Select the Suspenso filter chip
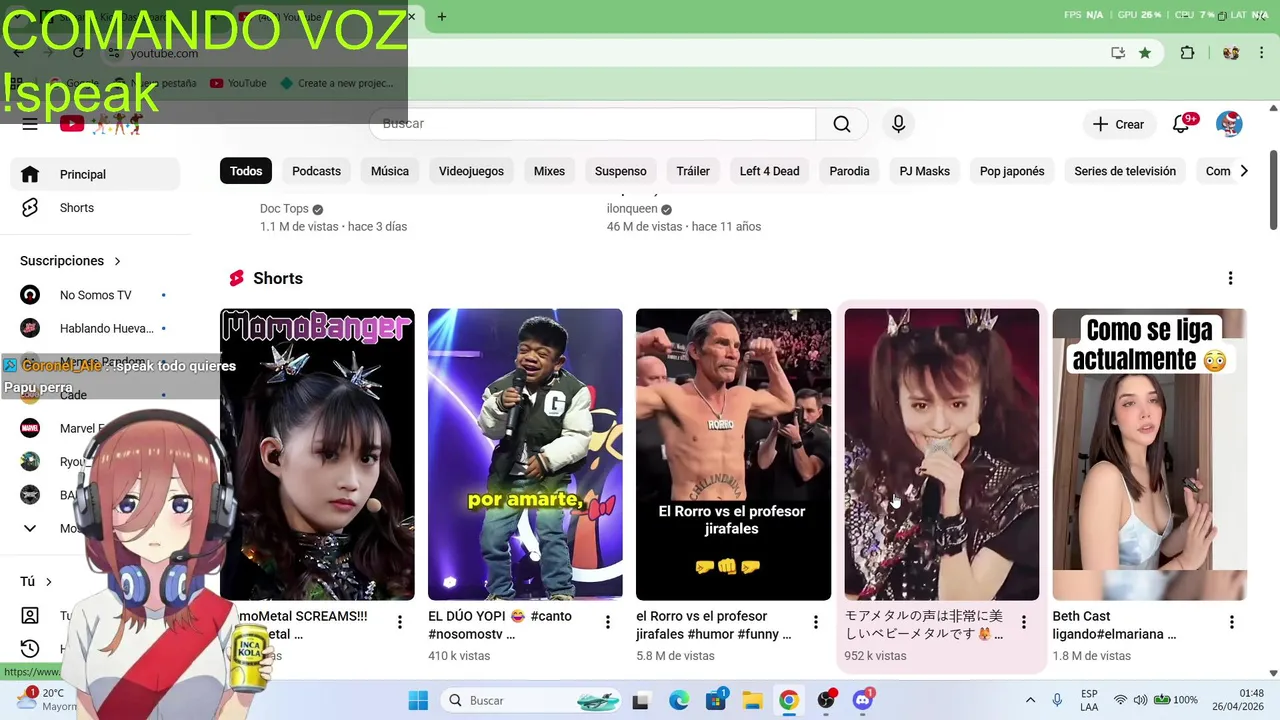This screenshot has width=1280, height=720. tap(620, 171)
